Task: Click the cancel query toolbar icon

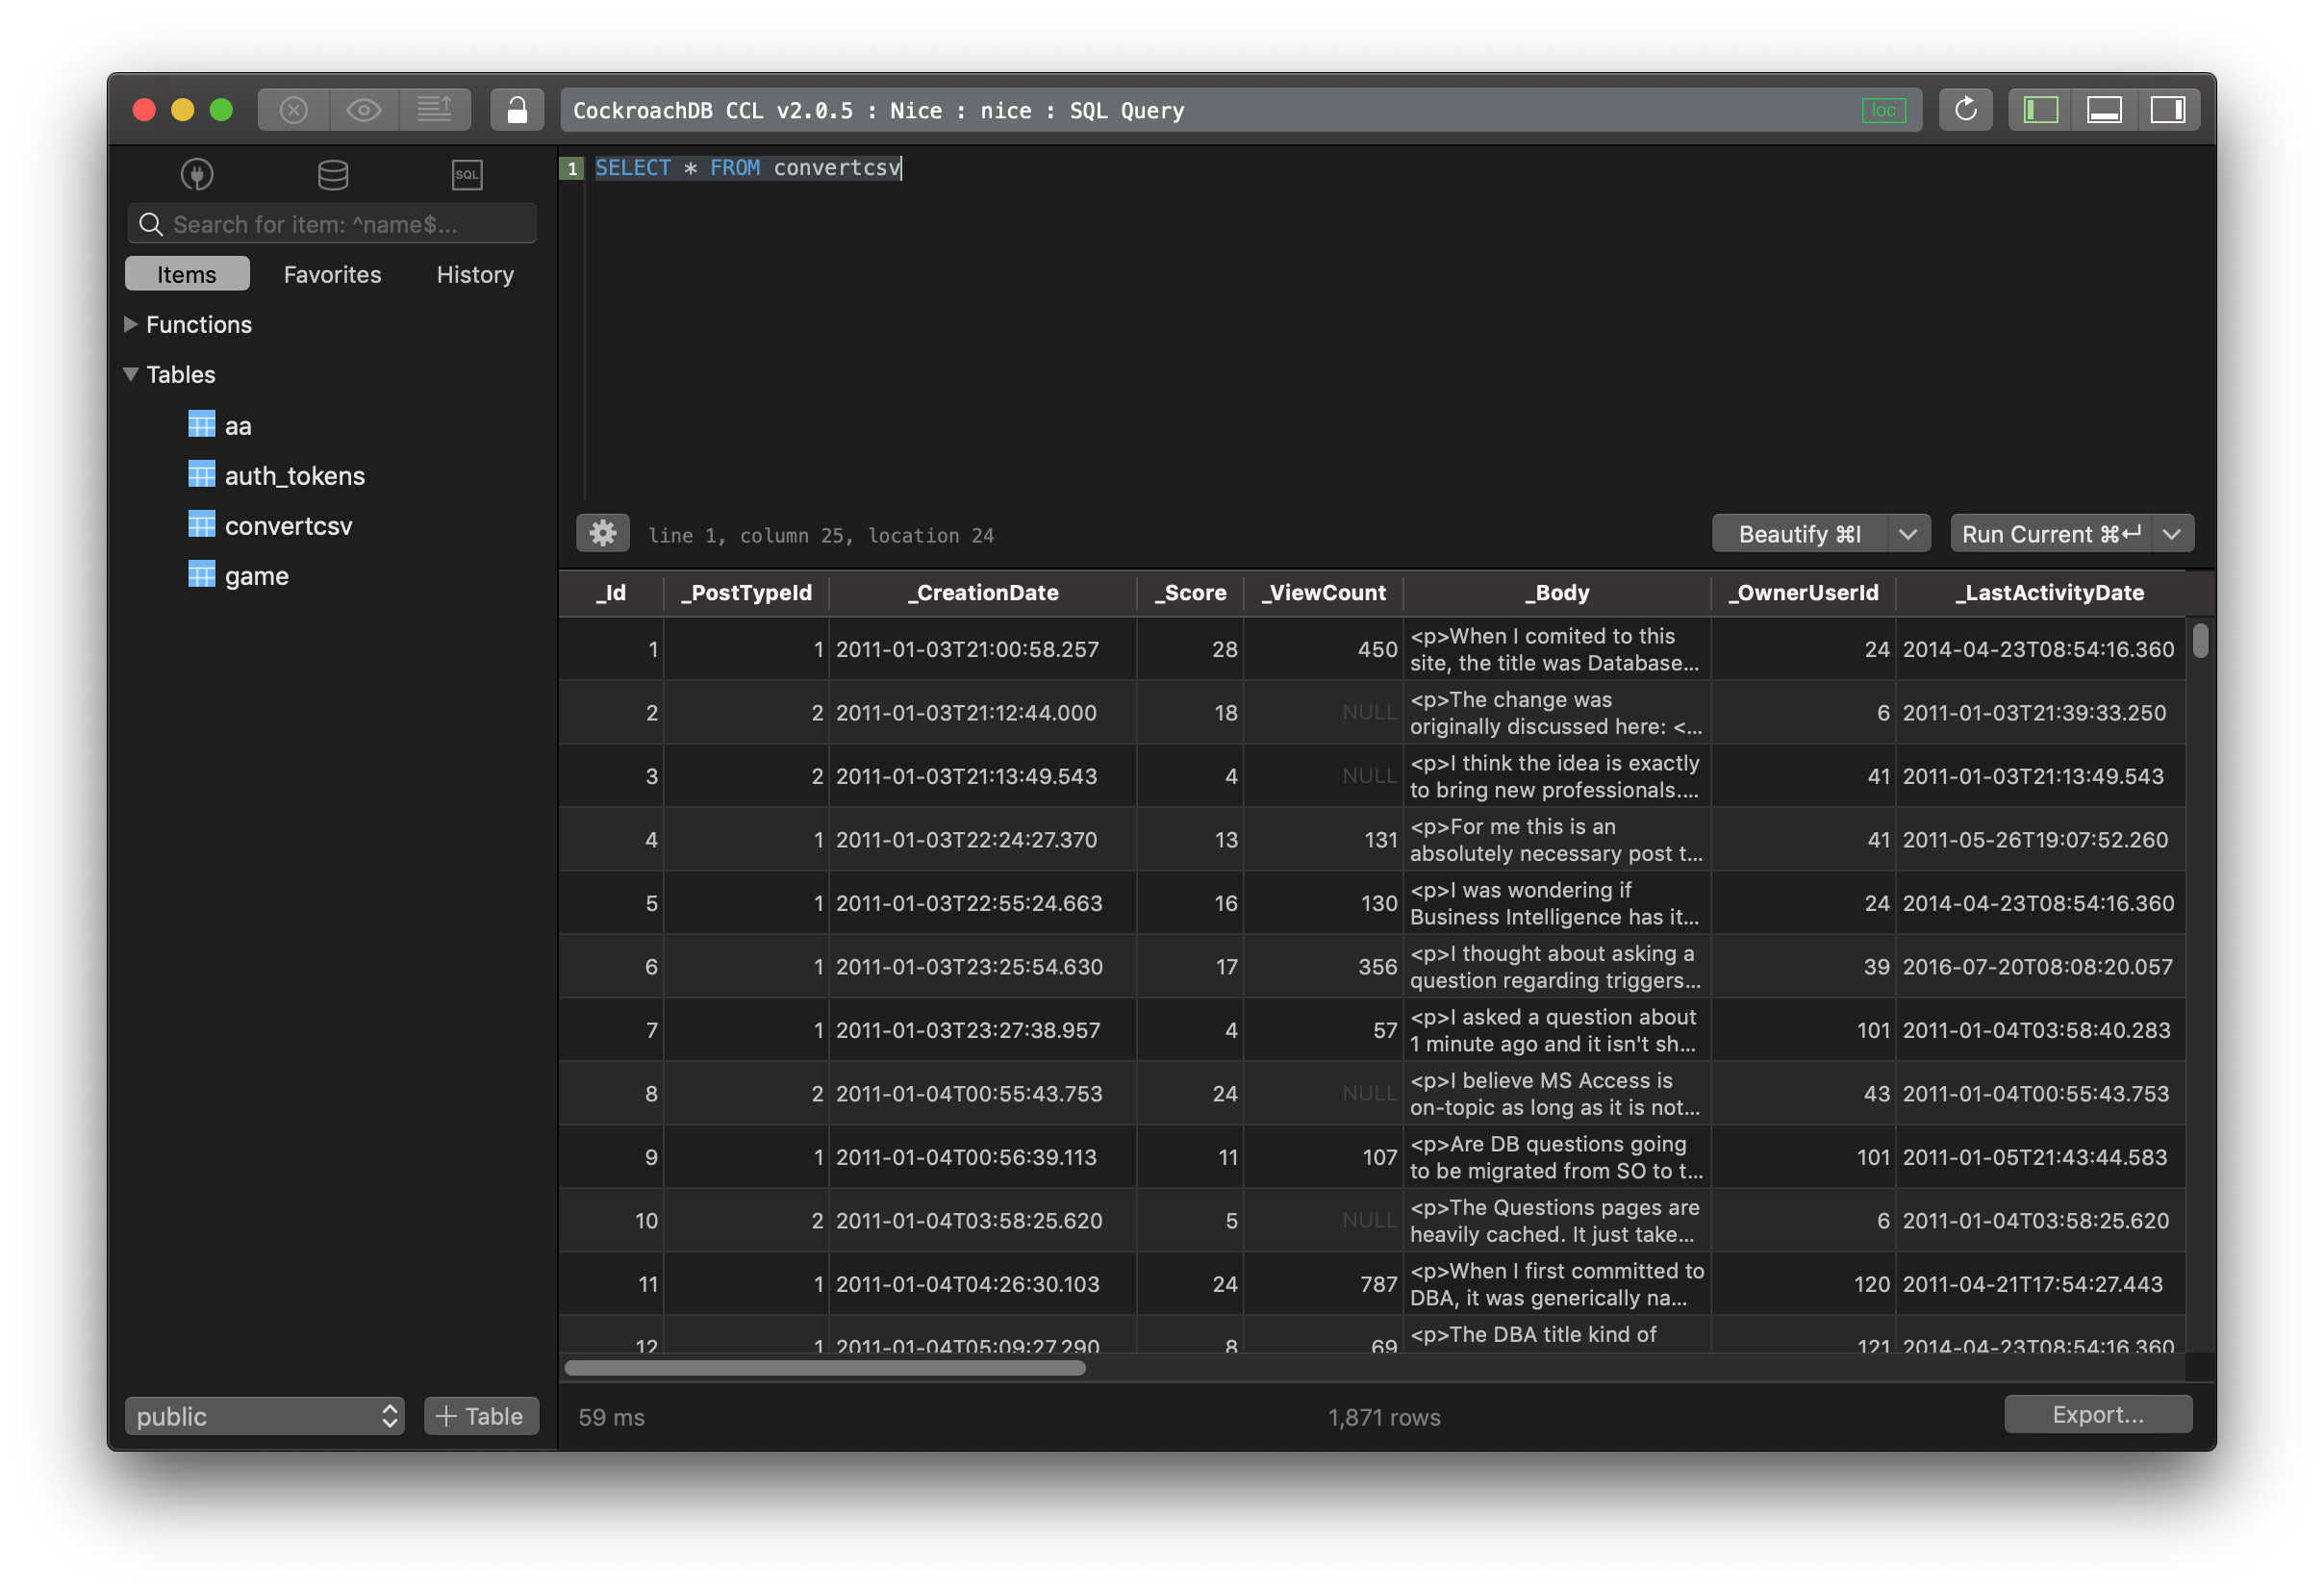Action: coord(293,110)
